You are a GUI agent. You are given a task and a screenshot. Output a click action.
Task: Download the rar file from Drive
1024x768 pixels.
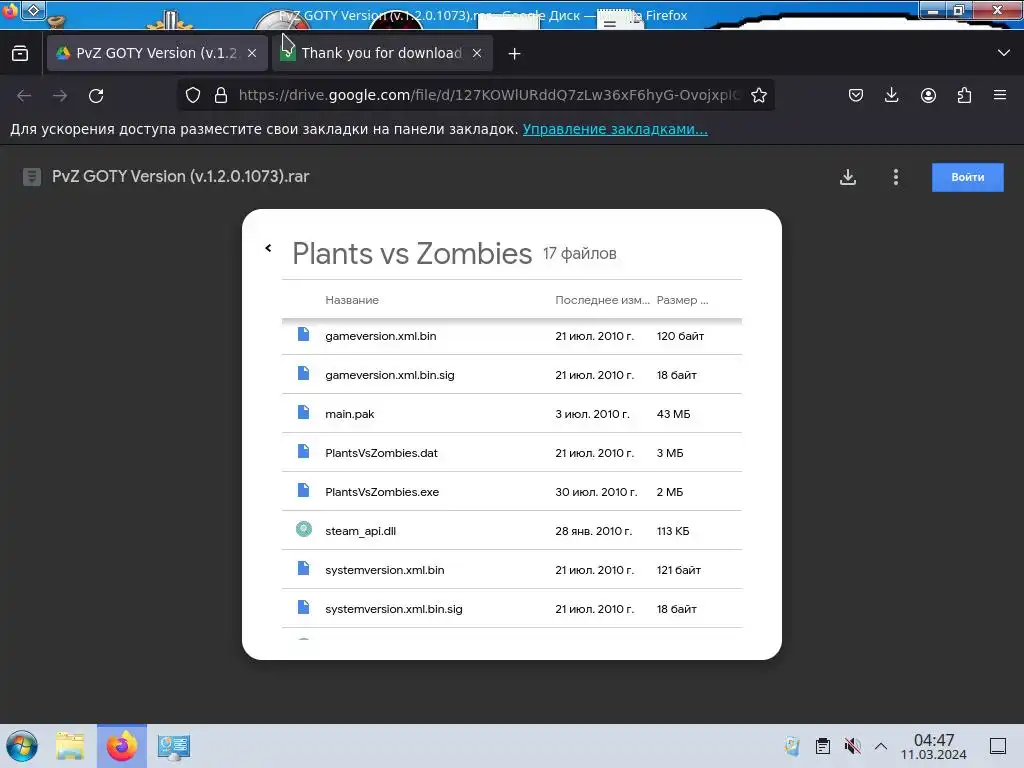[x=848, y=177]
